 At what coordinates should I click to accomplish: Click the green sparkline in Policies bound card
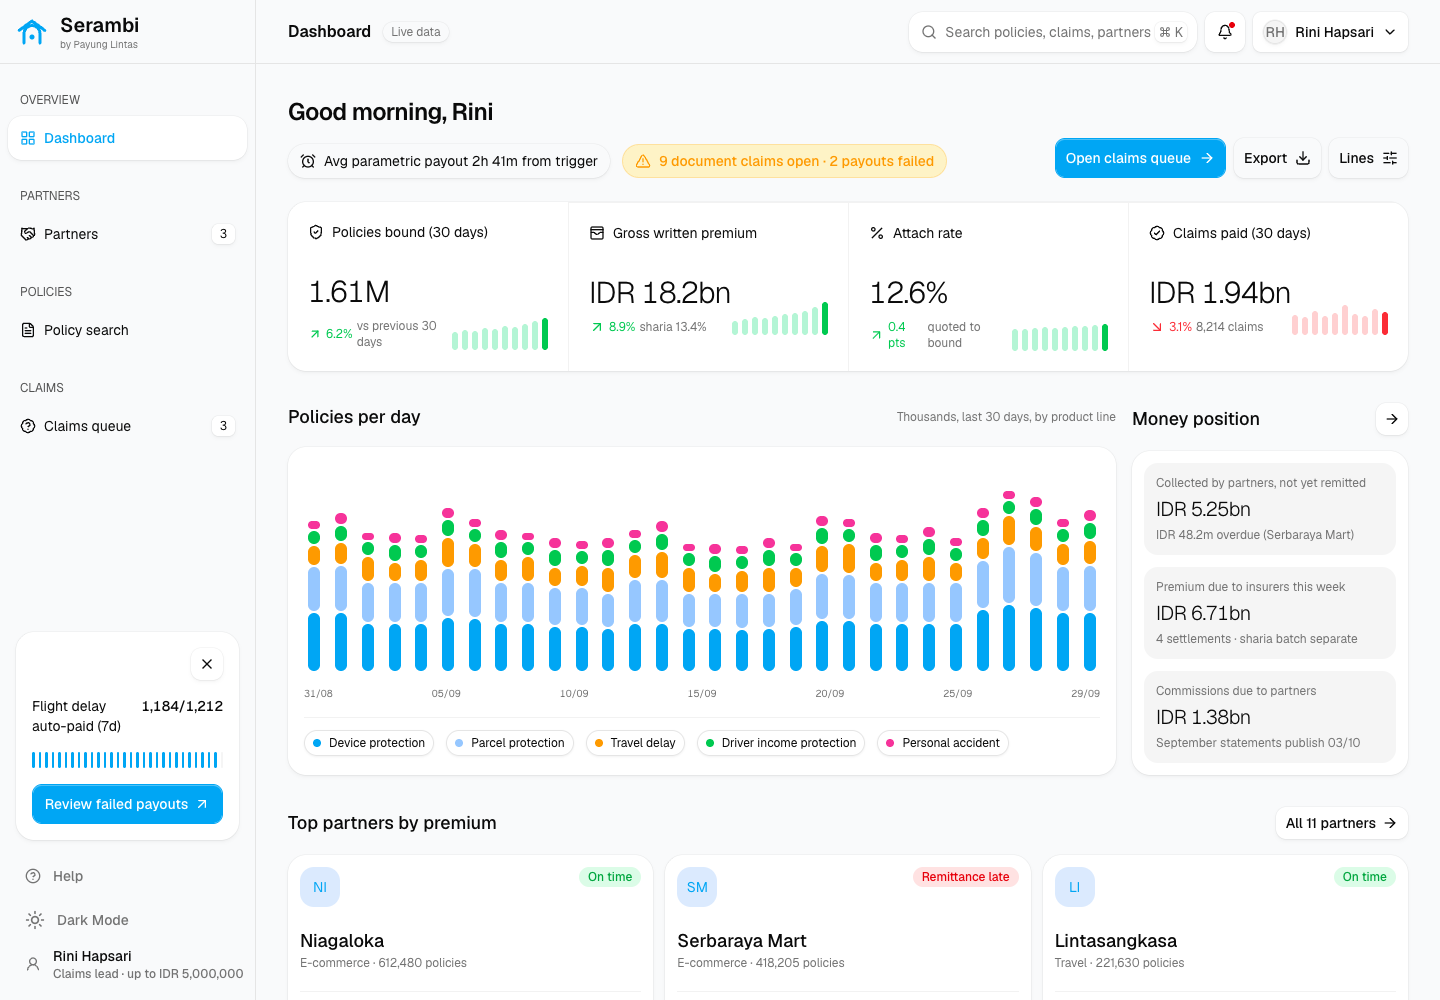click(500, 334)
